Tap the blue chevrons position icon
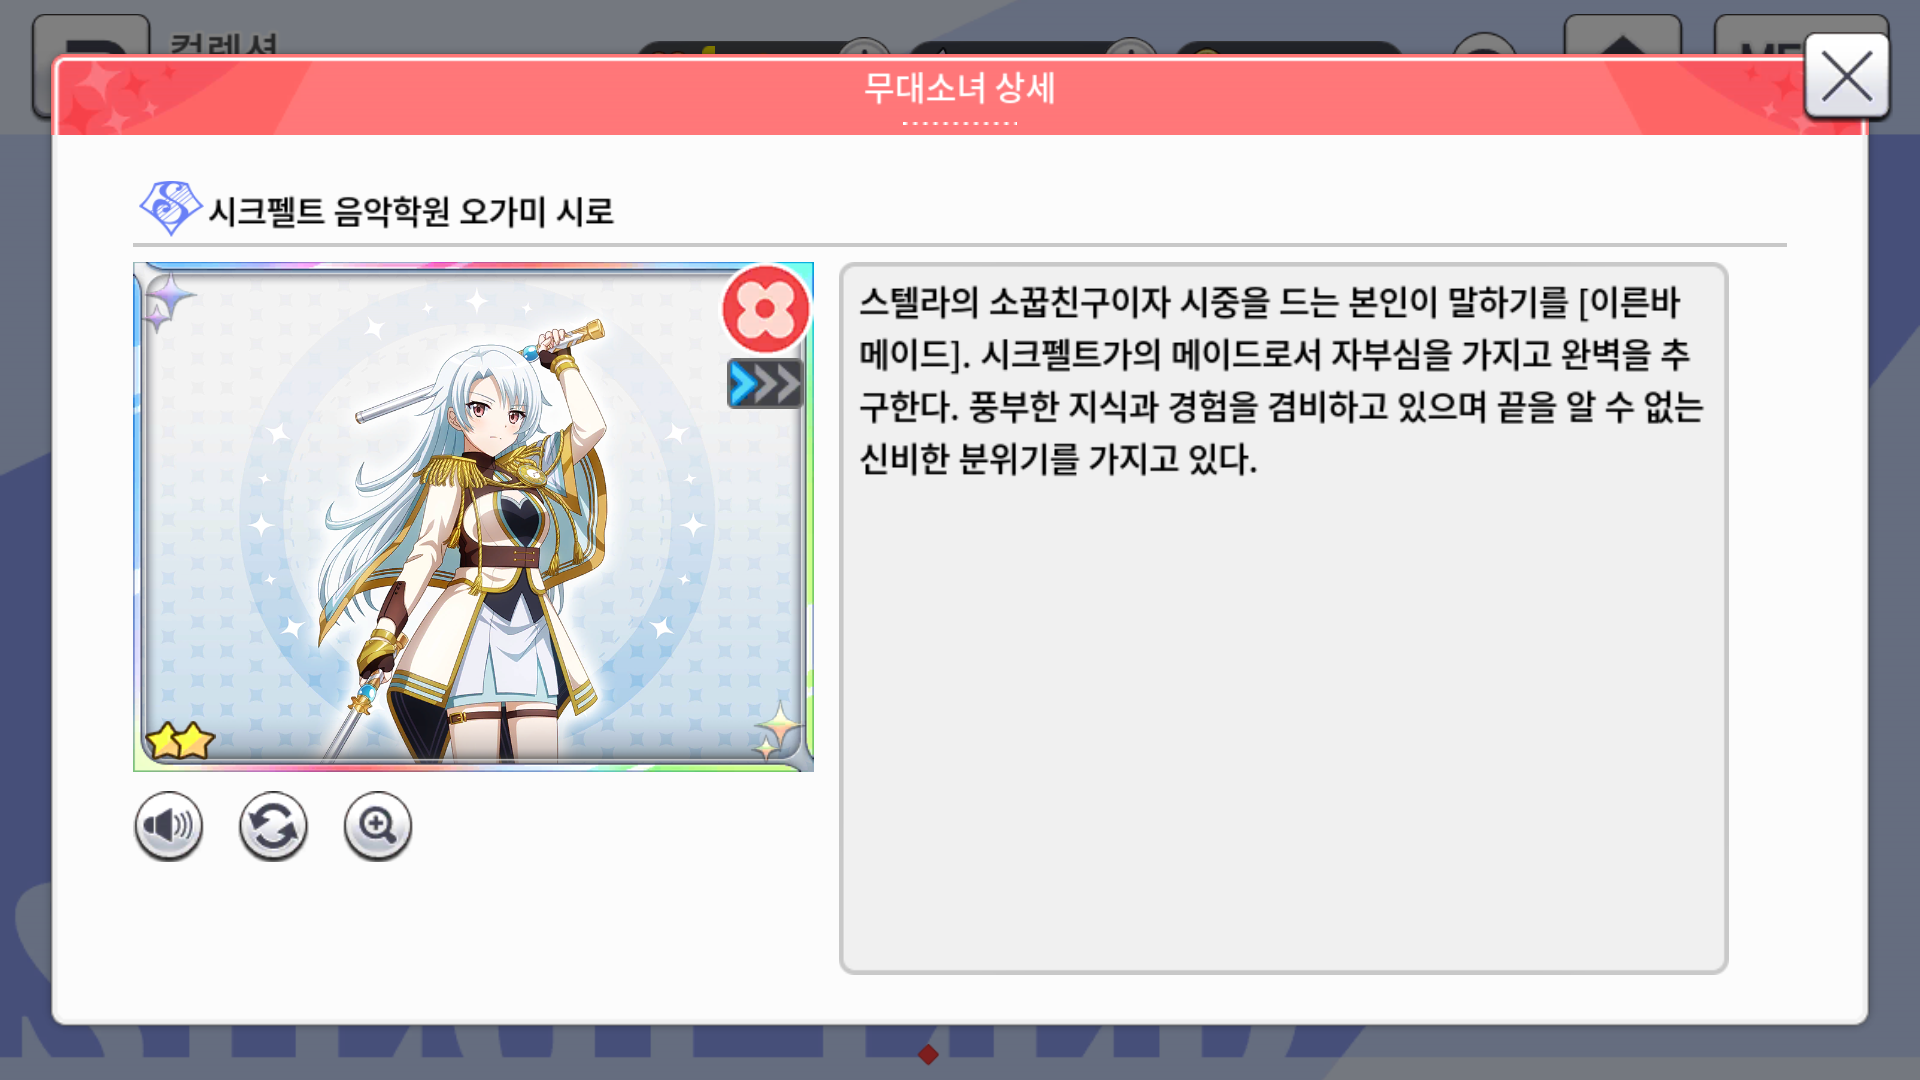Viewport: 1920px width, 1080px height. 766,383
